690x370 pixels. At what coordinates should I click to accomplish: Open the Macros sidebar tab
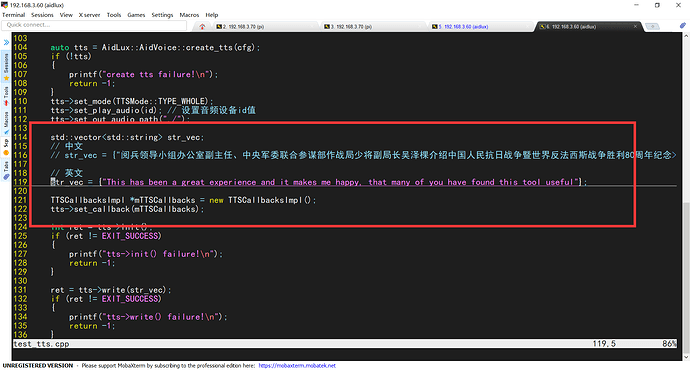(x=6, y=123)
